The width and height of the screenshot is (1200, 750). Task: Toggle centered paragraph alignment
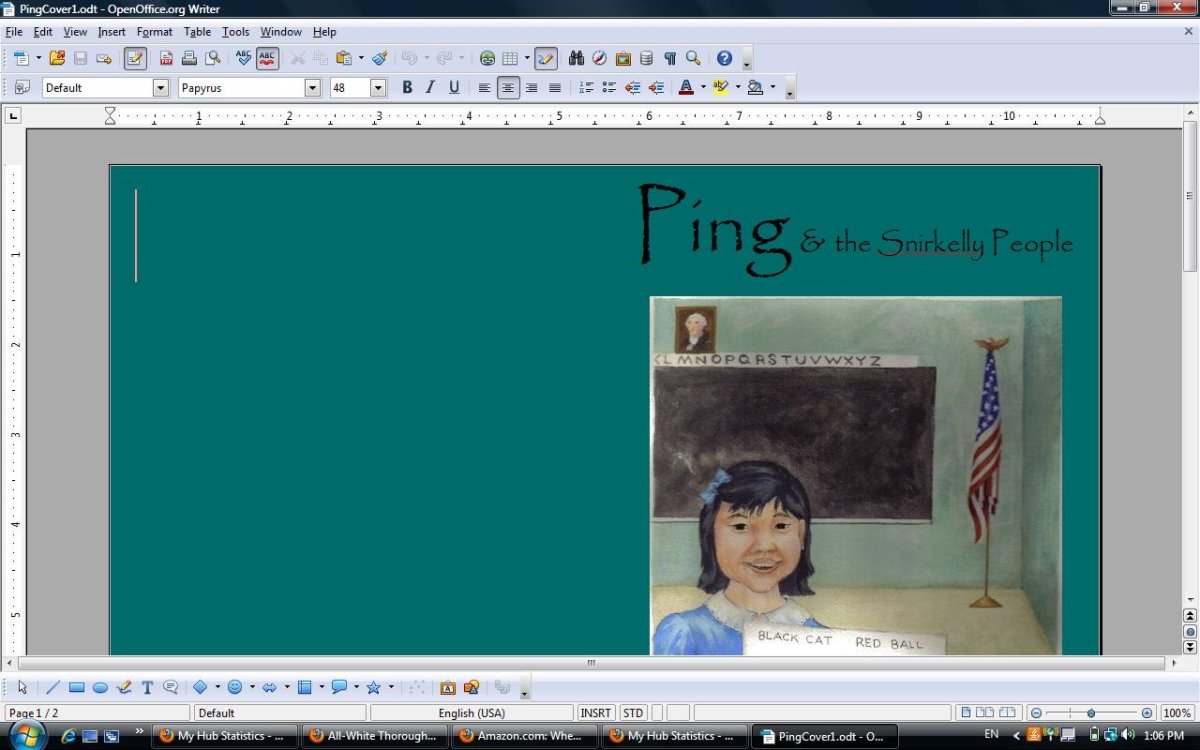point(508,87)
